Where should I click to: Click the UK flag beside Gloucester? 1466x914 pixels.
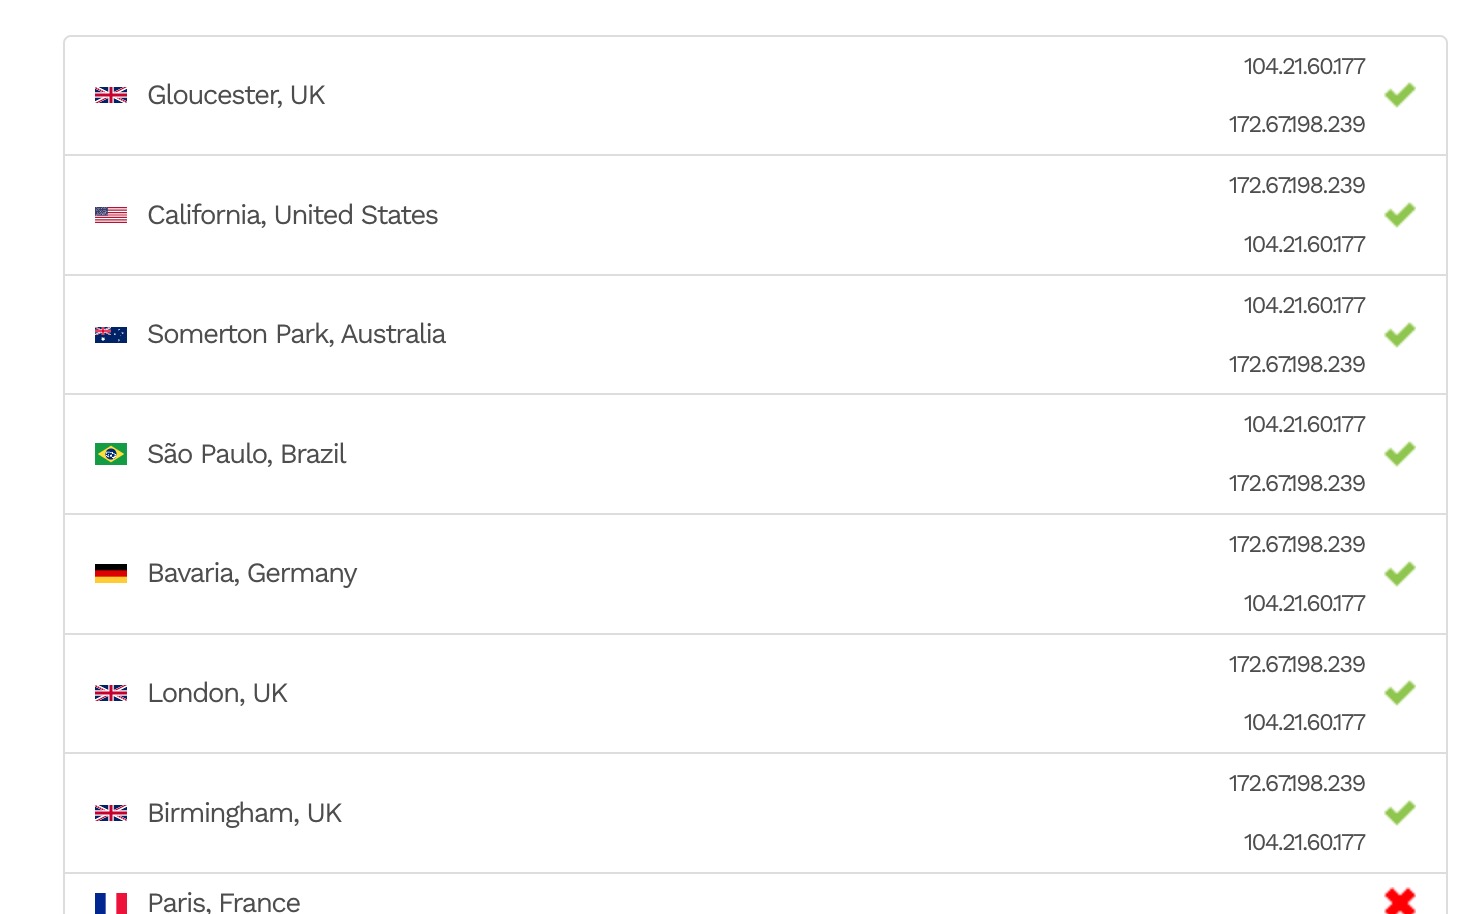pyautogui.click(x=111, y=95)
